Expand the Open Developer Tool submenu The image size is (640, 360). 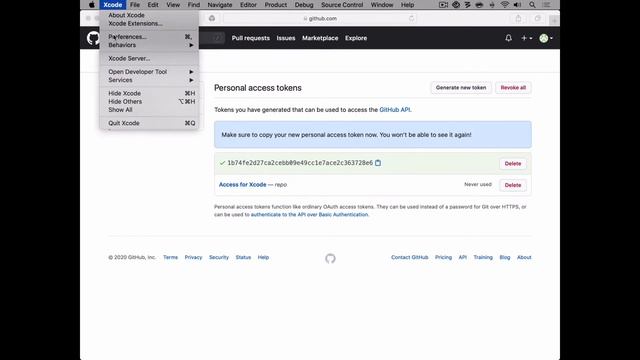(149, 72)
